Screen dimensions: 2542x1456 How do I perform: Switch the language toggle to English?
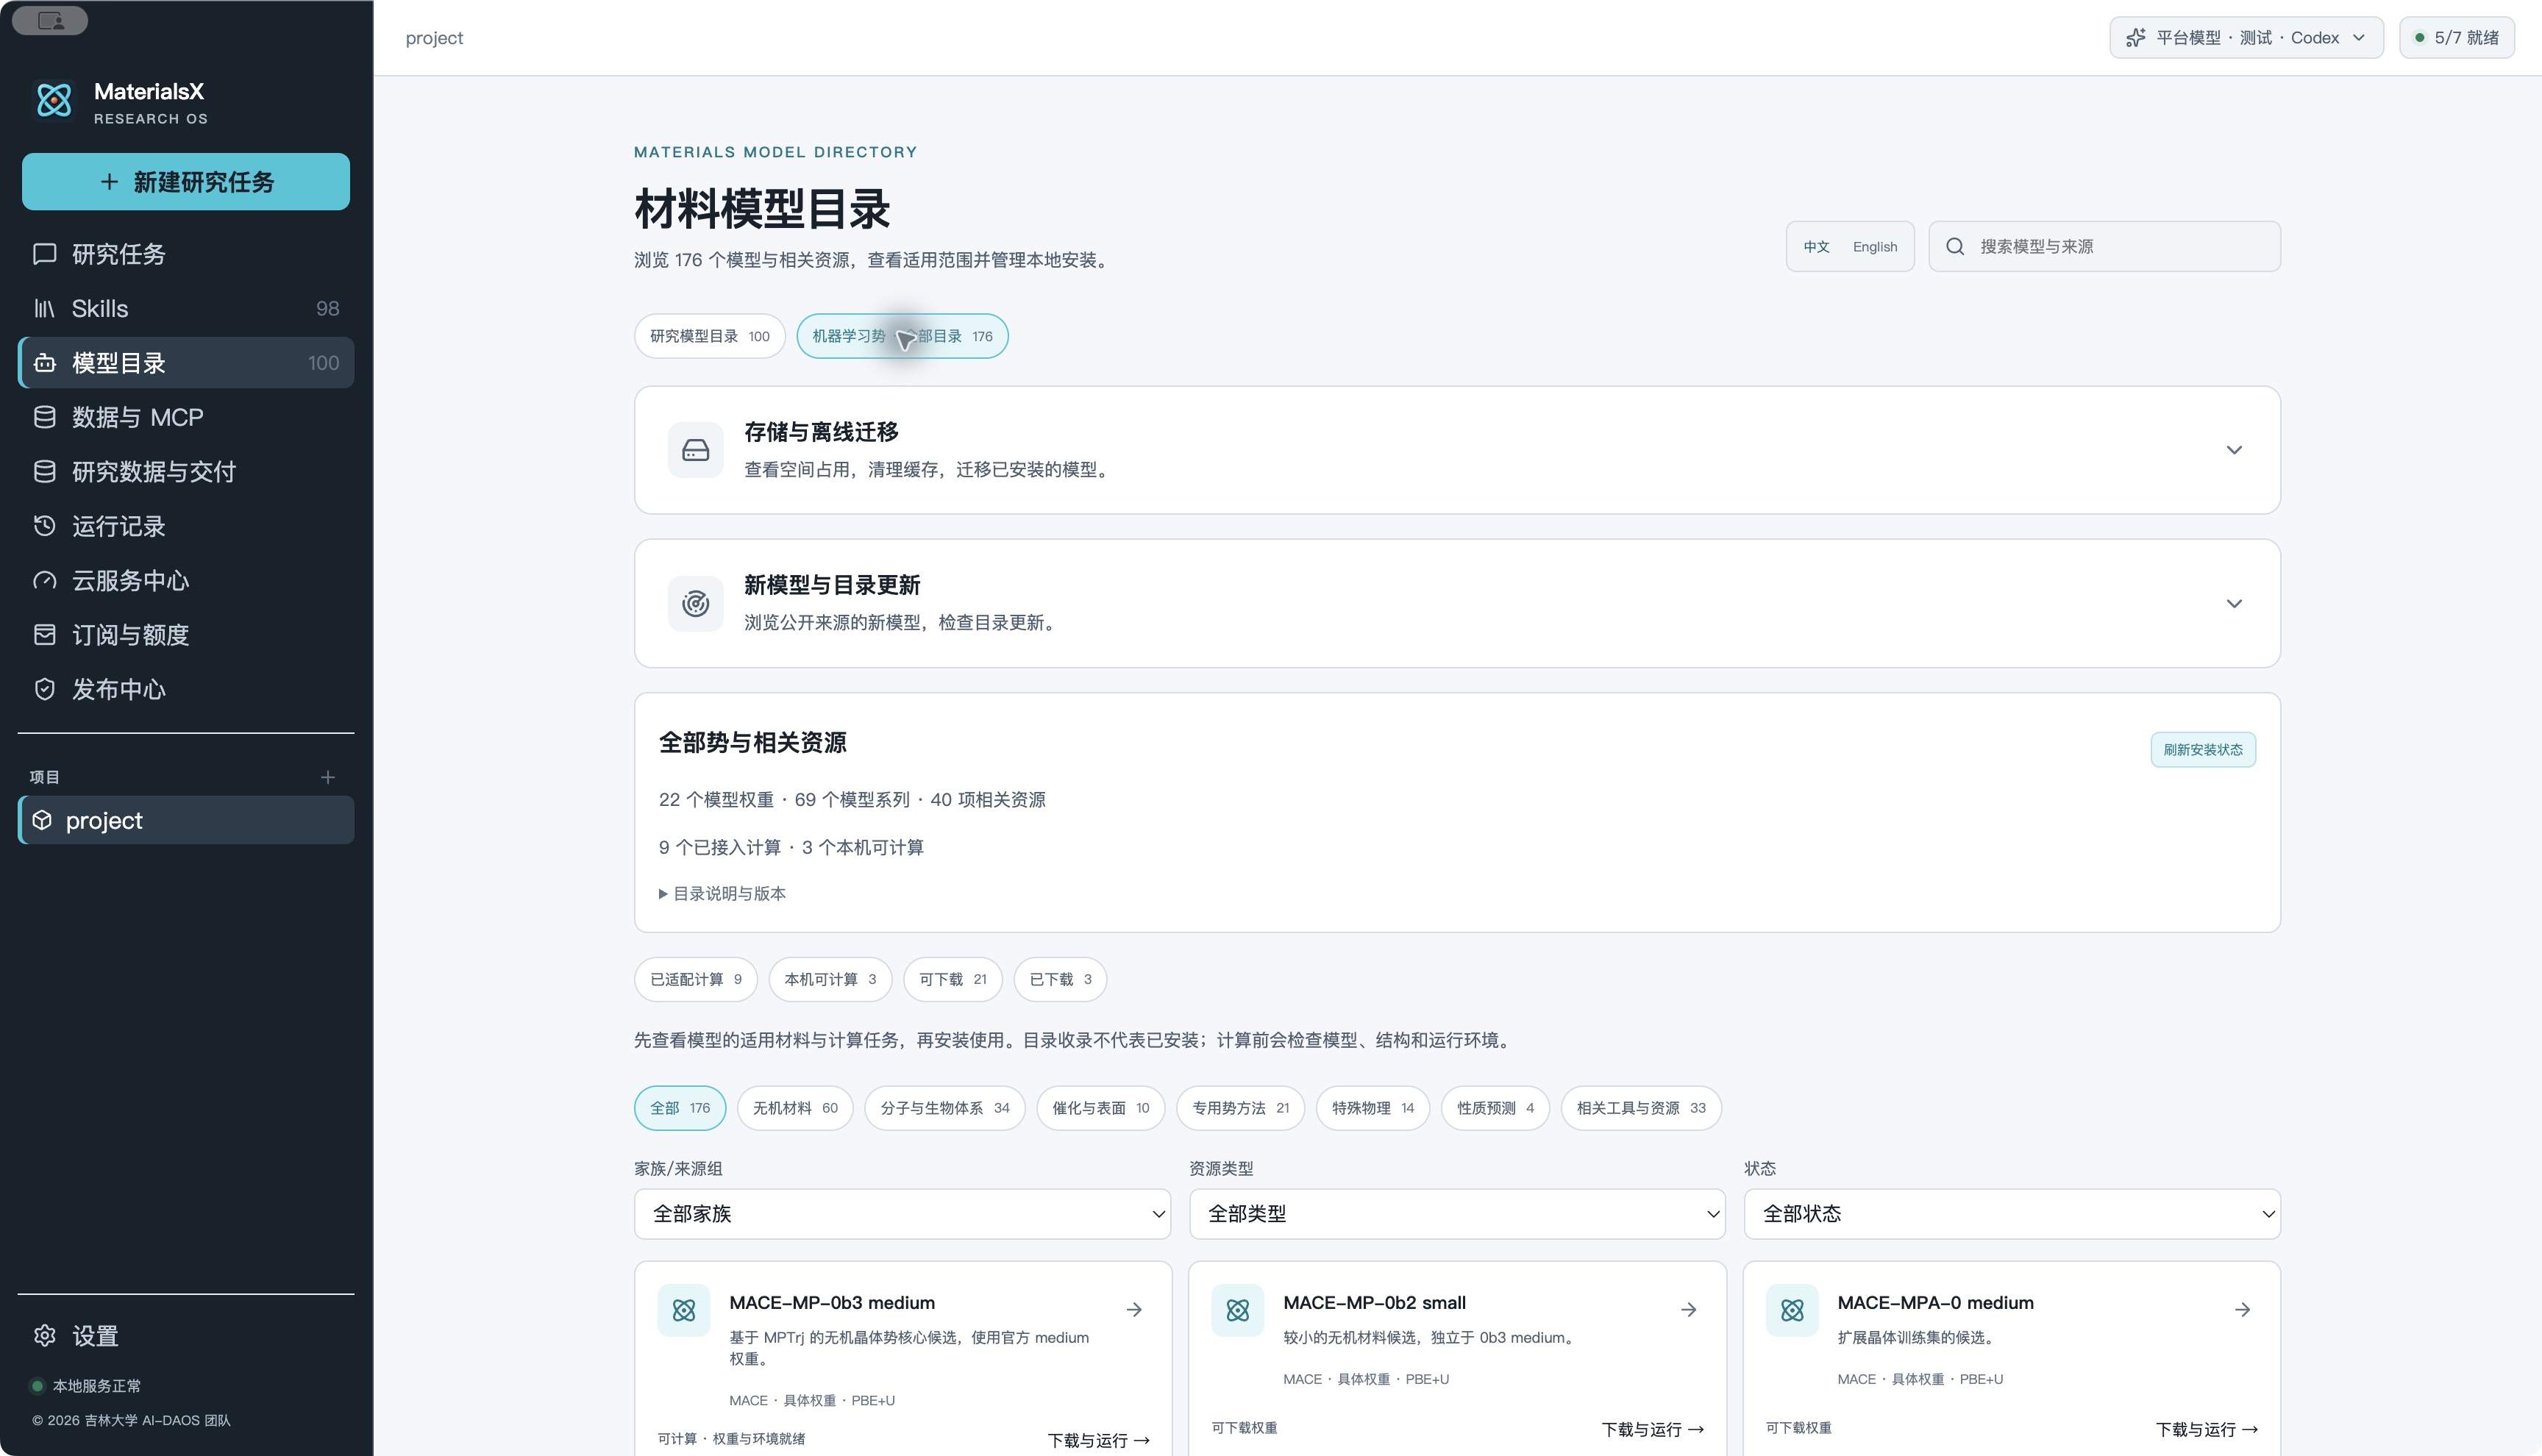click(x=1874, y=247)
